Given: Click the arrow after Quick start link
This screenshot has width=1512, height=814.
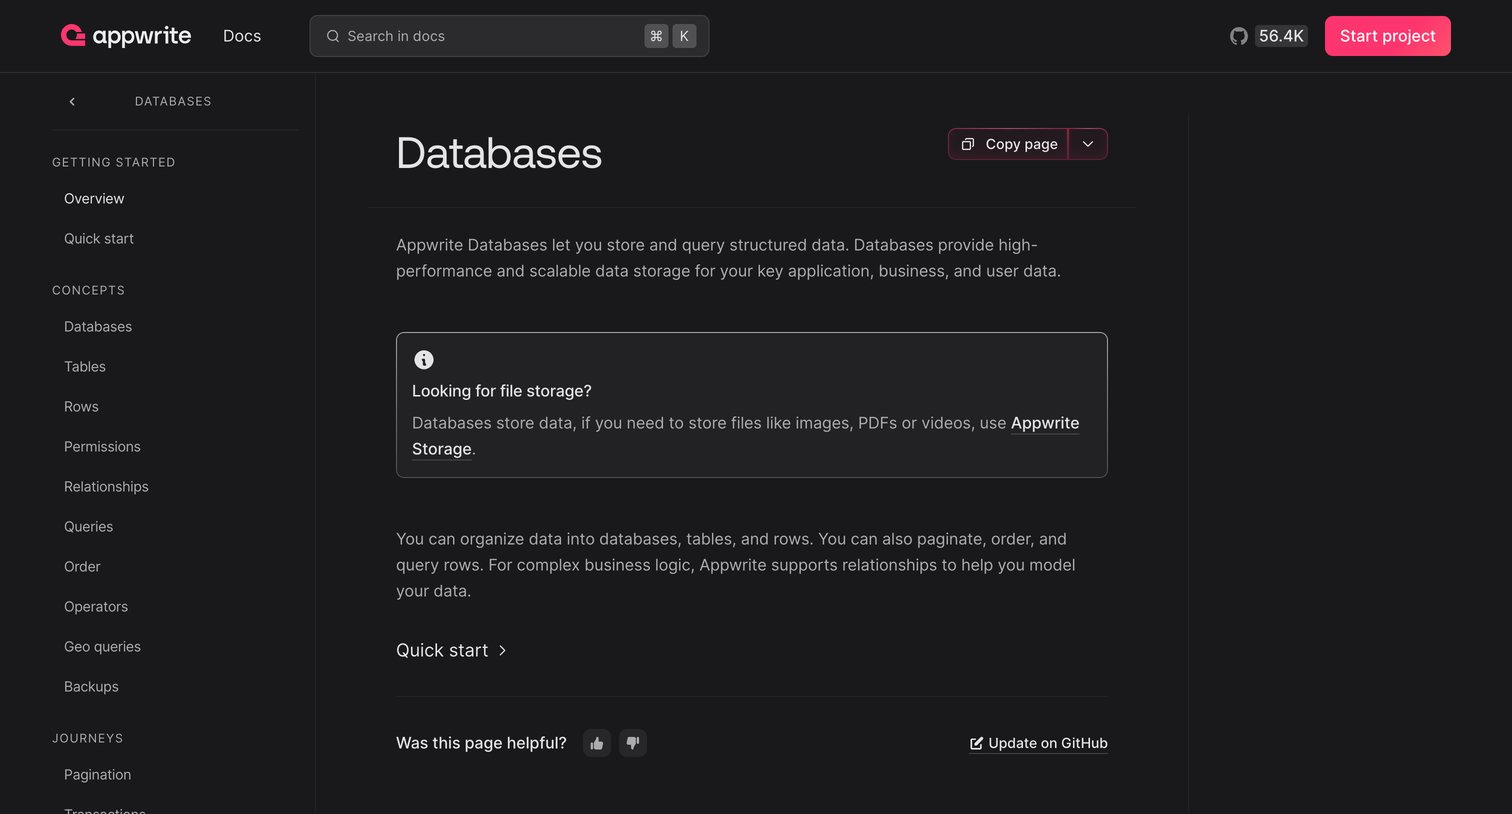Looking at the screenshot, I should pyautogui.click(x=502, y=650).
